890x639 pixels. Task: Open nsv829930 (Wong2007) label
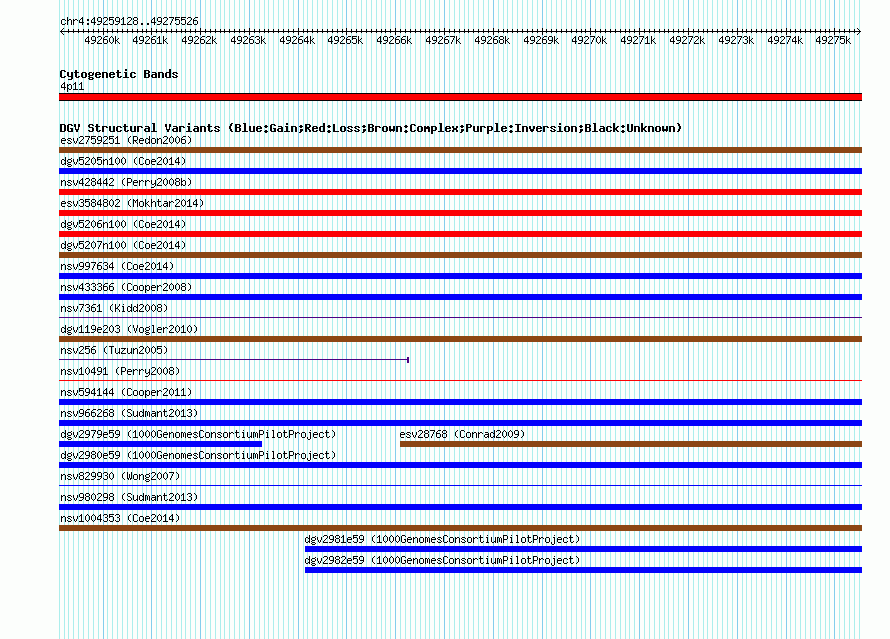coord(120,476)
